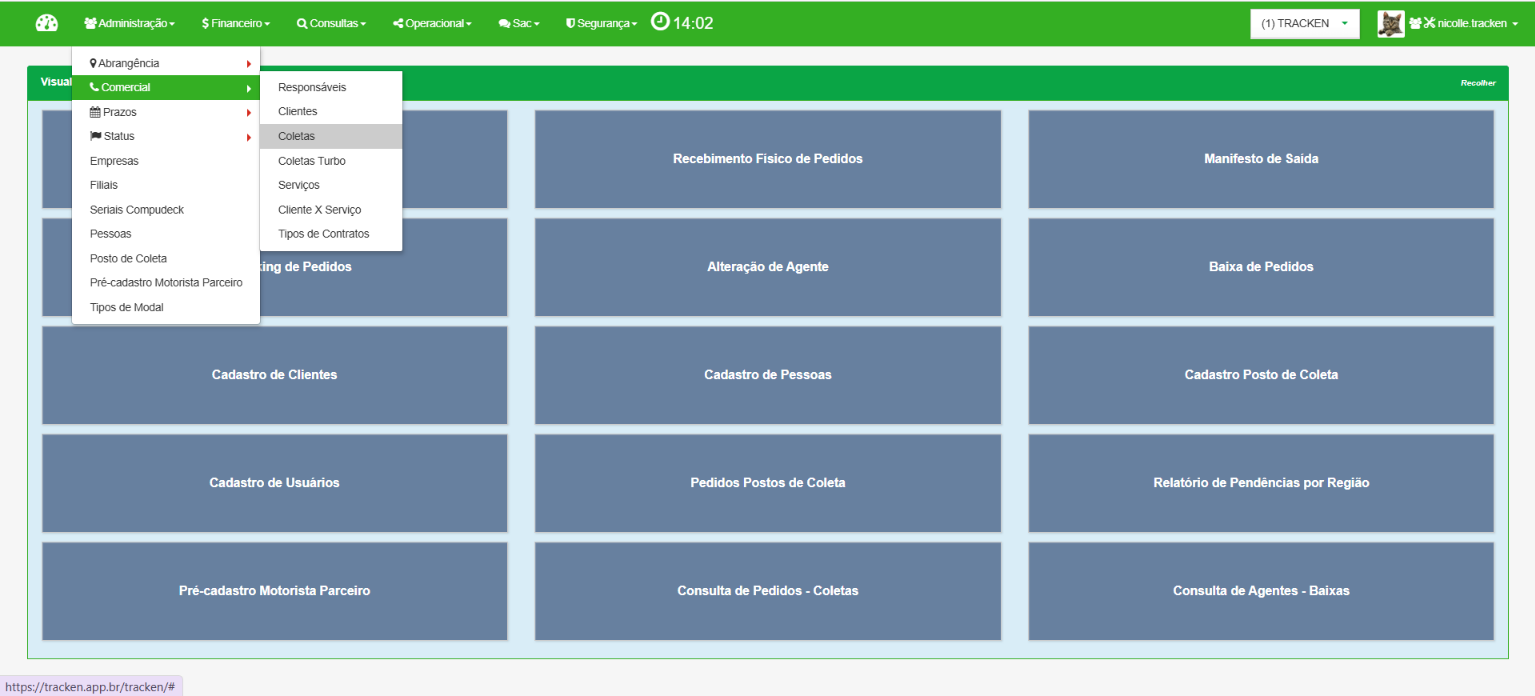Open the Cadastro de Pessoas tile

coord(768,375)
